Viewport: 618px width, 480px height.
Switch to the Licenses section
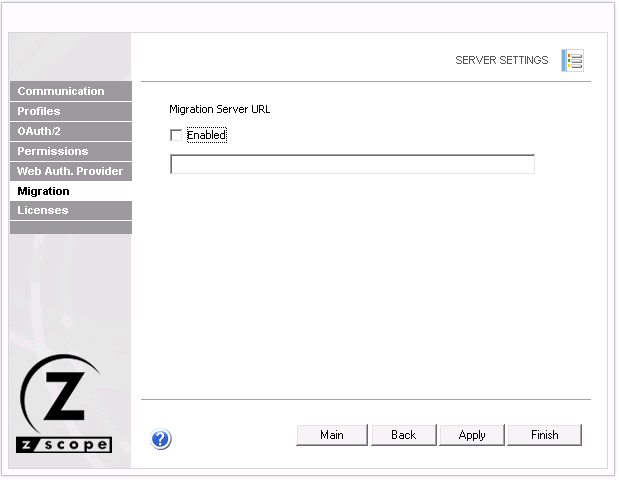pos(70,210)
